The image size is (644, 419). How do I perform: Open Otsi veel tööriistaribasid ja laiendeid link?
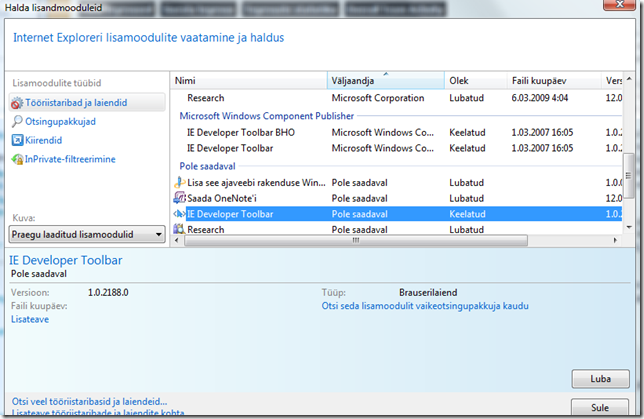[90, 401]
